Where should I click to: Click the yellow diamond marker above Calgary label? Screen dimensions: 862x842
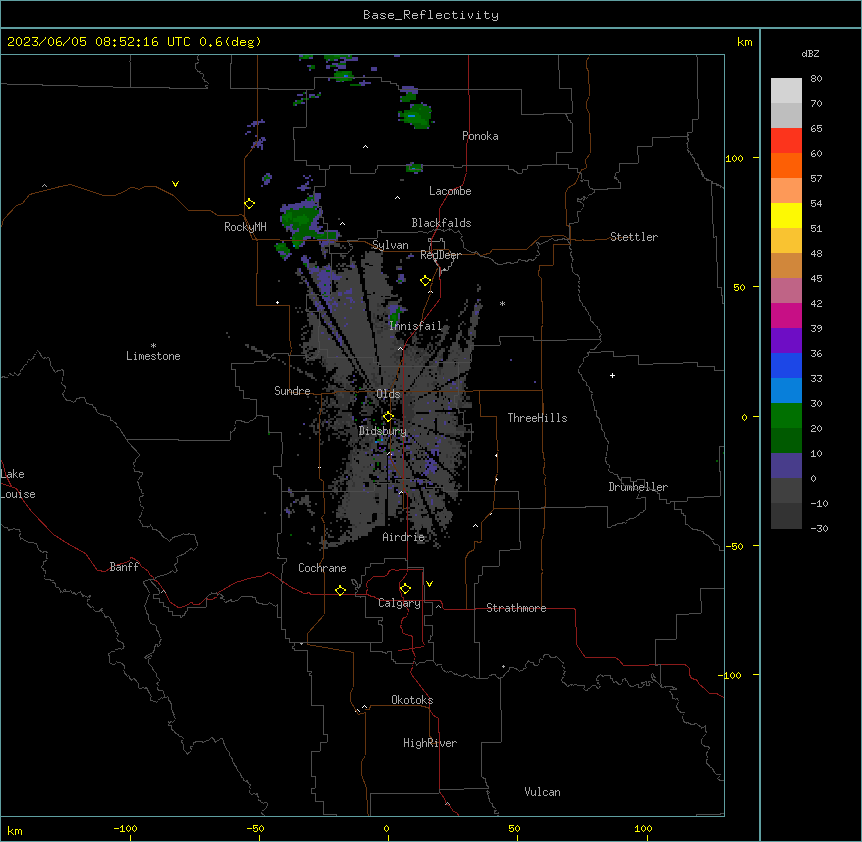pyautogui.click(x=405, y=589)
